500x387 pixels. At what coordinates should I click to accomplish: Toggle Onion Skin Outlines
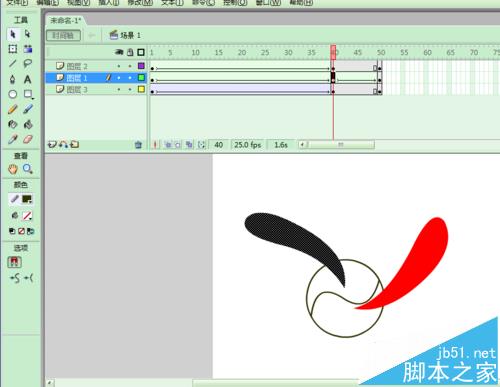178,145
